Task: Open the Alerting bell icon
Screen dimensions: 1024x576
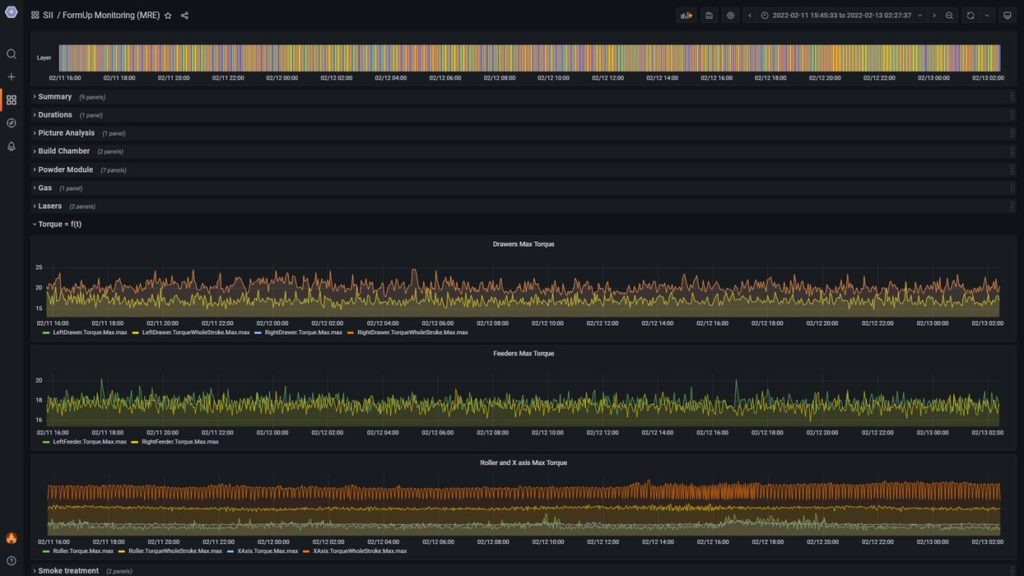Action: (x=11, y=146)
